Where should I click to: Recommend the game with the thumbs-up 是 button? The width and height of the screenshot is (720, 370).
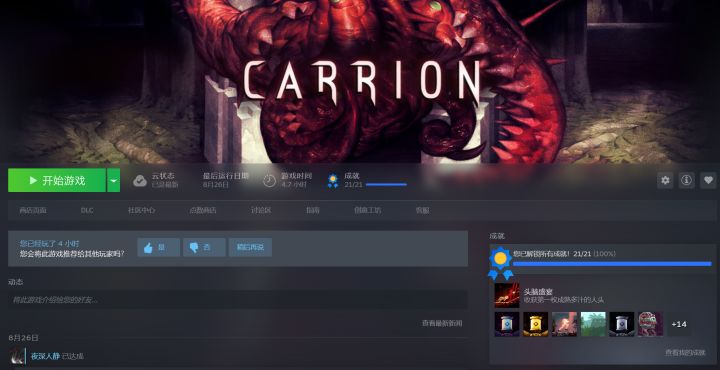pyautogui.click(x=158, y=247)
